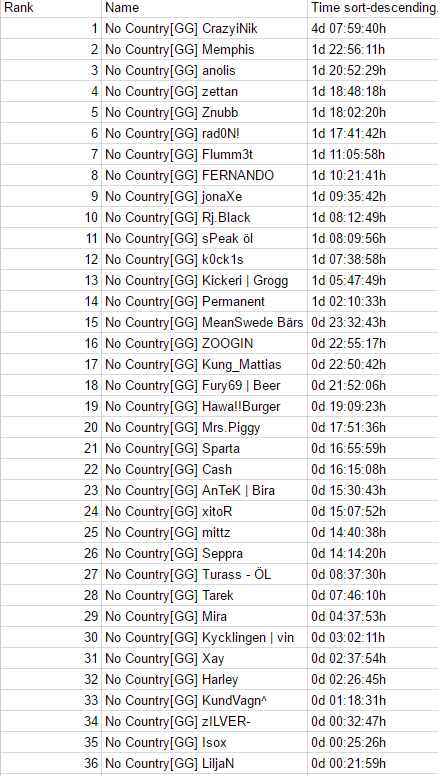Select the zettan name cell

point(204,91)
